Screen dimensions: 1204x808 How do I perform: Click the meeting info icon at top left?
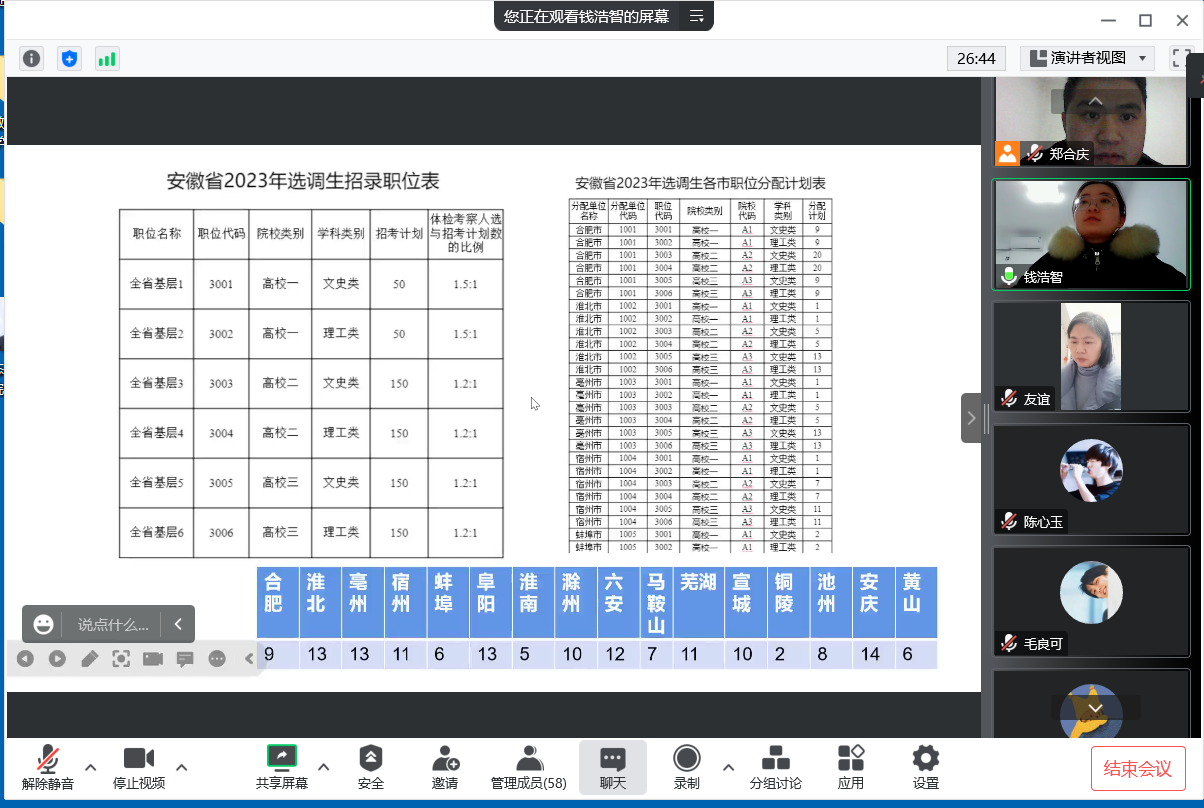pos(32,59)
